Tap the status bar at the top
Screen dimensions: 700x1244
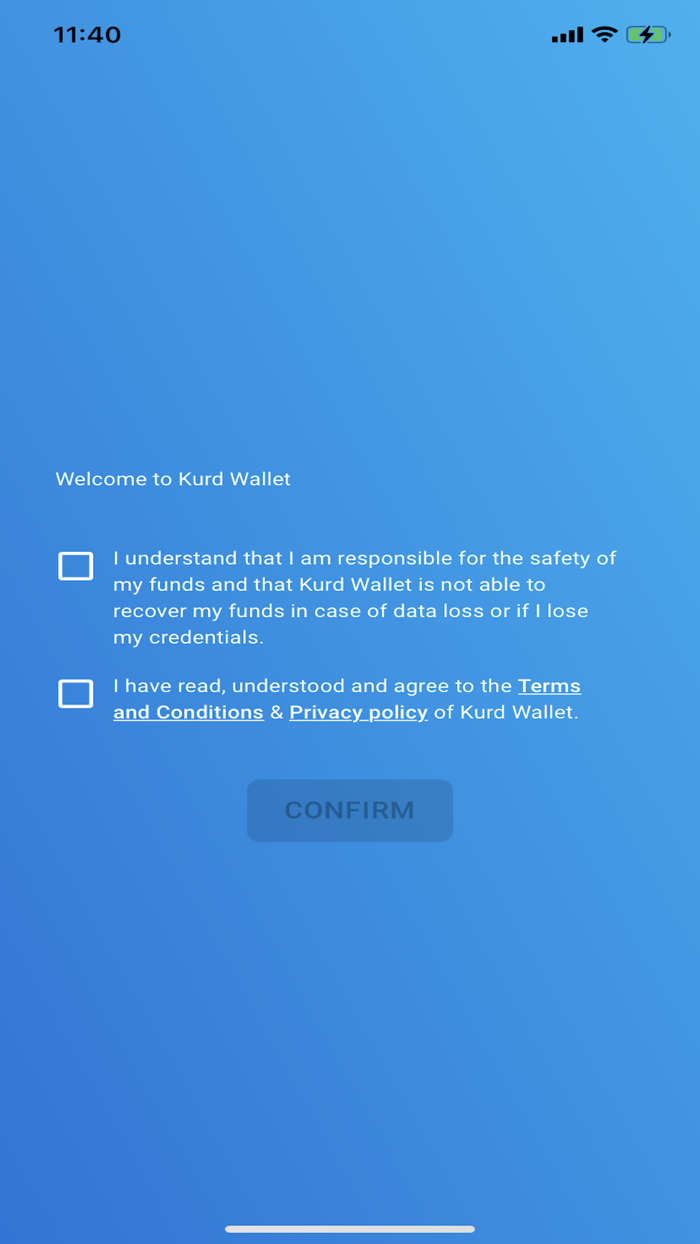click(x=349, y=33)
